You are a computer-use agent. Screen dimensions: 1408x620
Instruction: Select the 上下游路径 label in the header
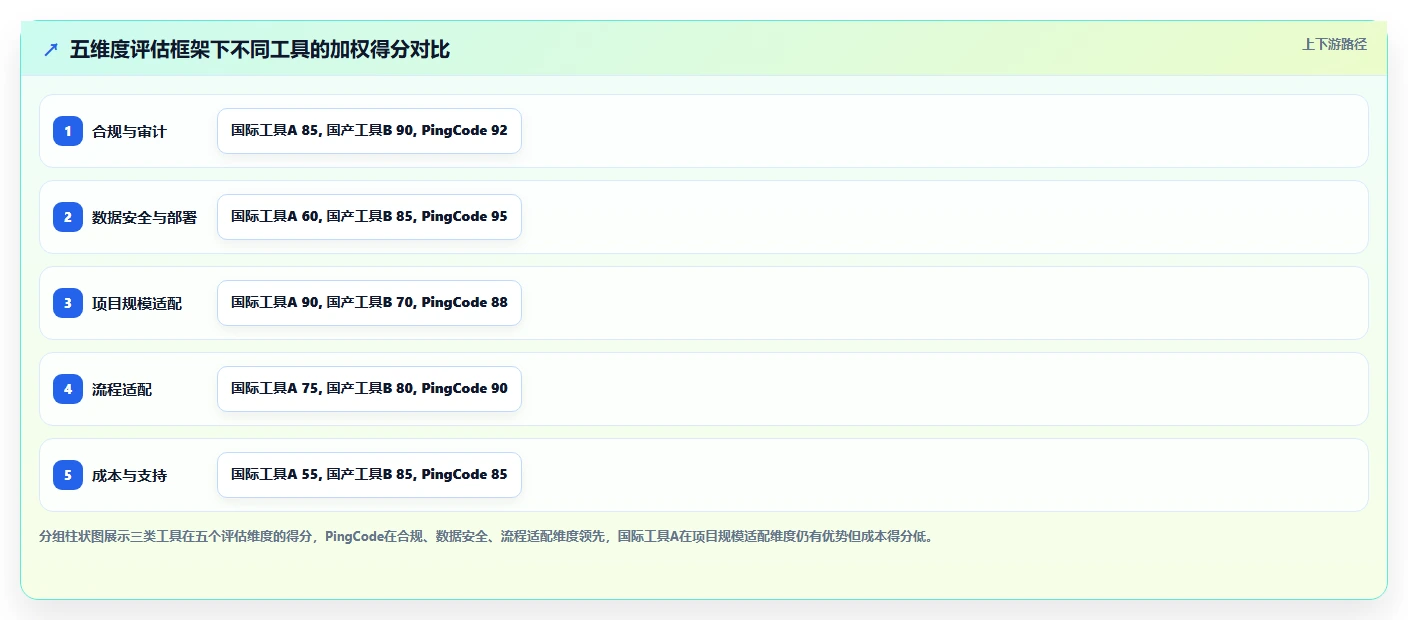point(1334,44)
